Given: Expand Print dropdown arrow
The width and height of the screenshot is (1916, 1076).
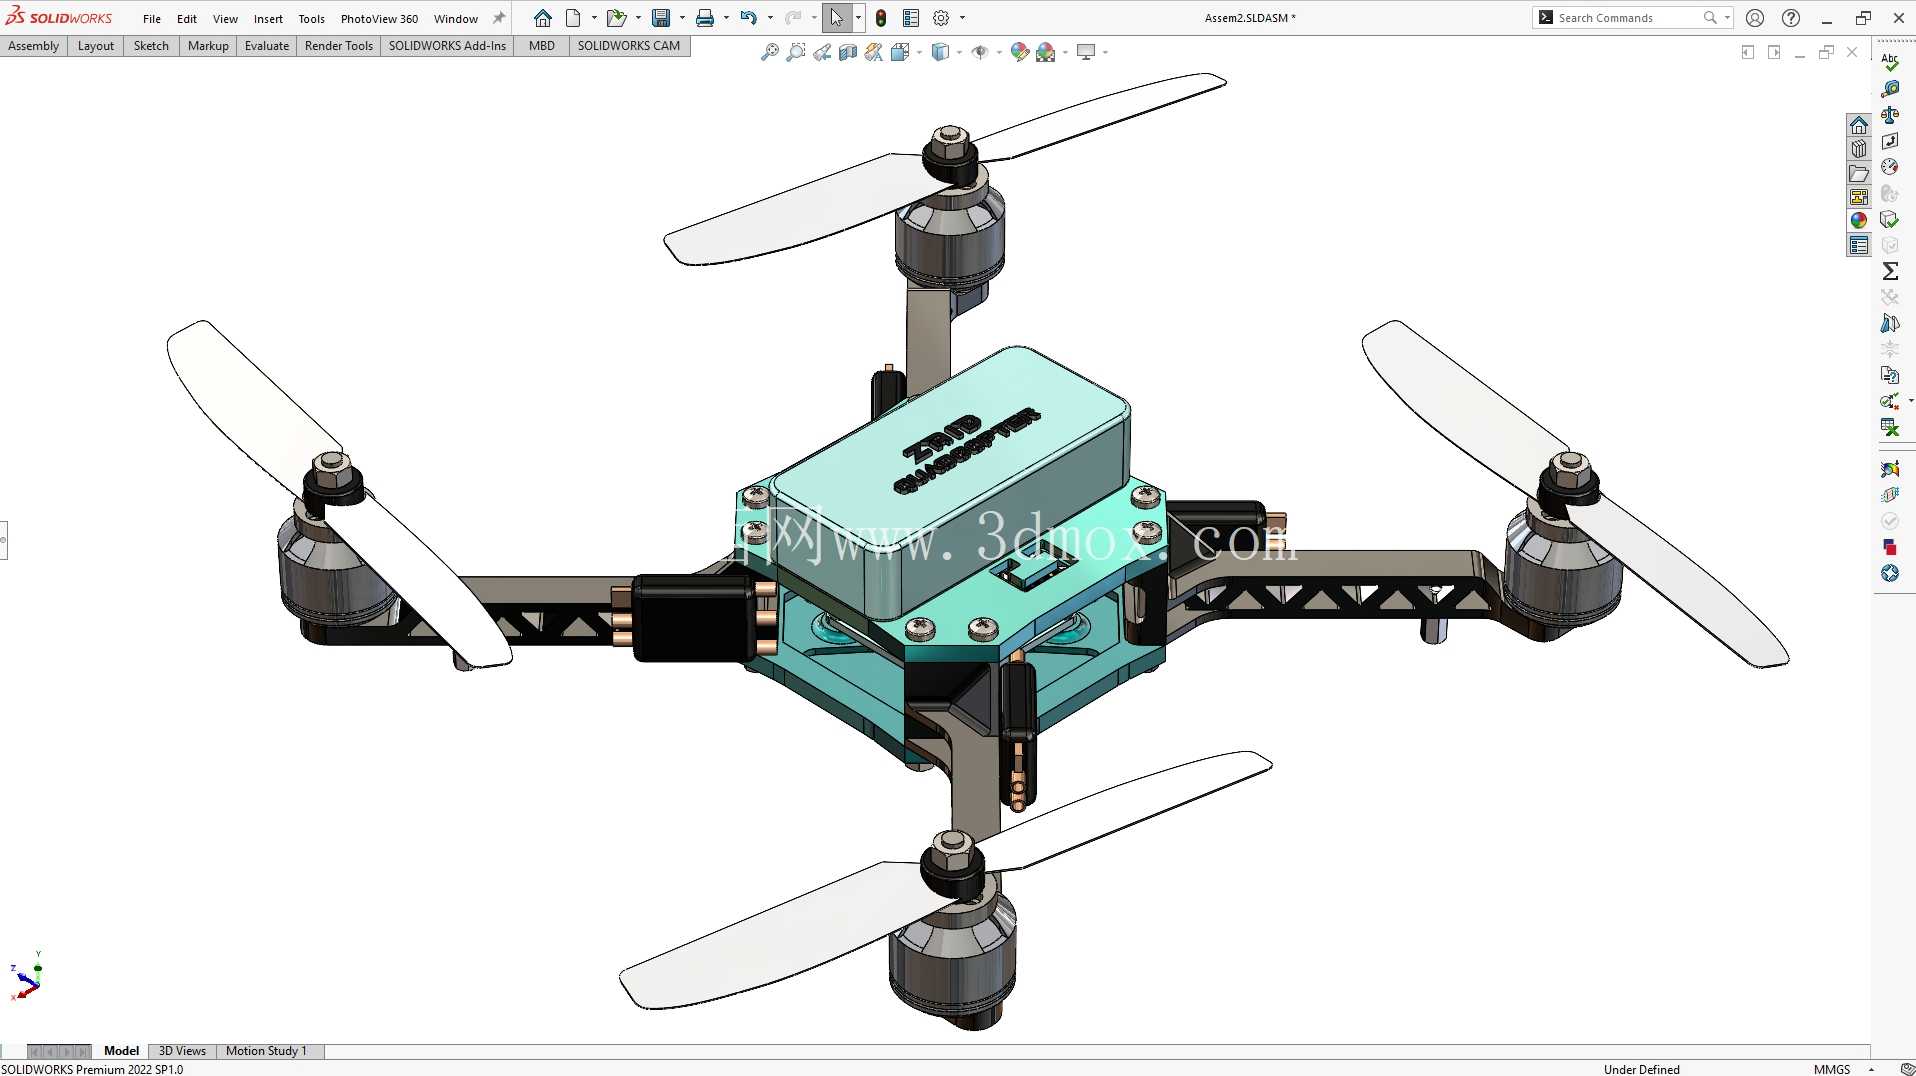Looking at the screenshot, I should tap(726, 18).
